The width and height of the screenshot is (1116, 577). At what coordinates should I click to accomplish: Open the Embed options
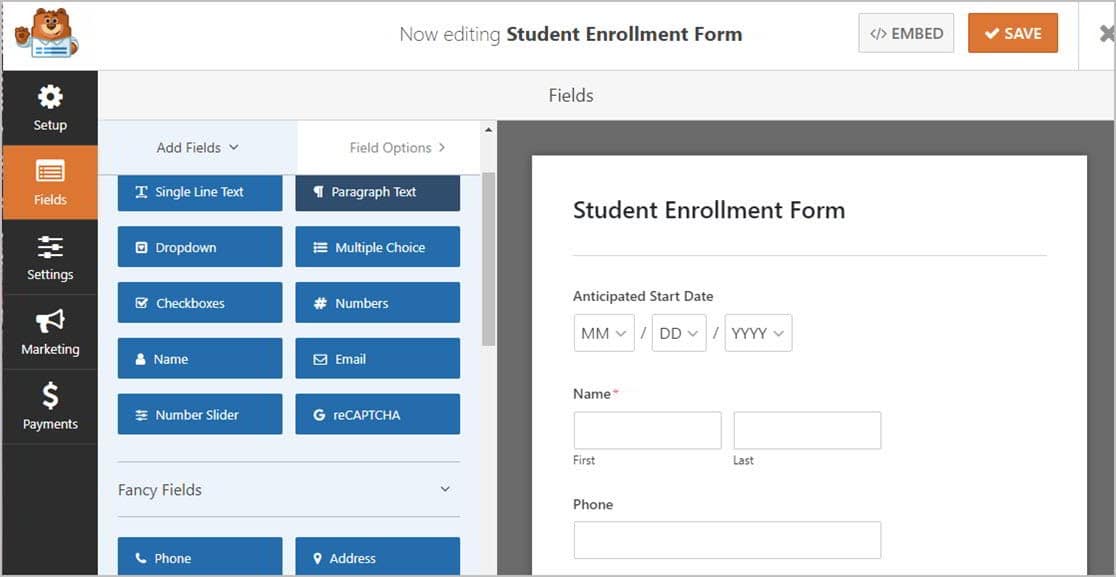[906, 33]
